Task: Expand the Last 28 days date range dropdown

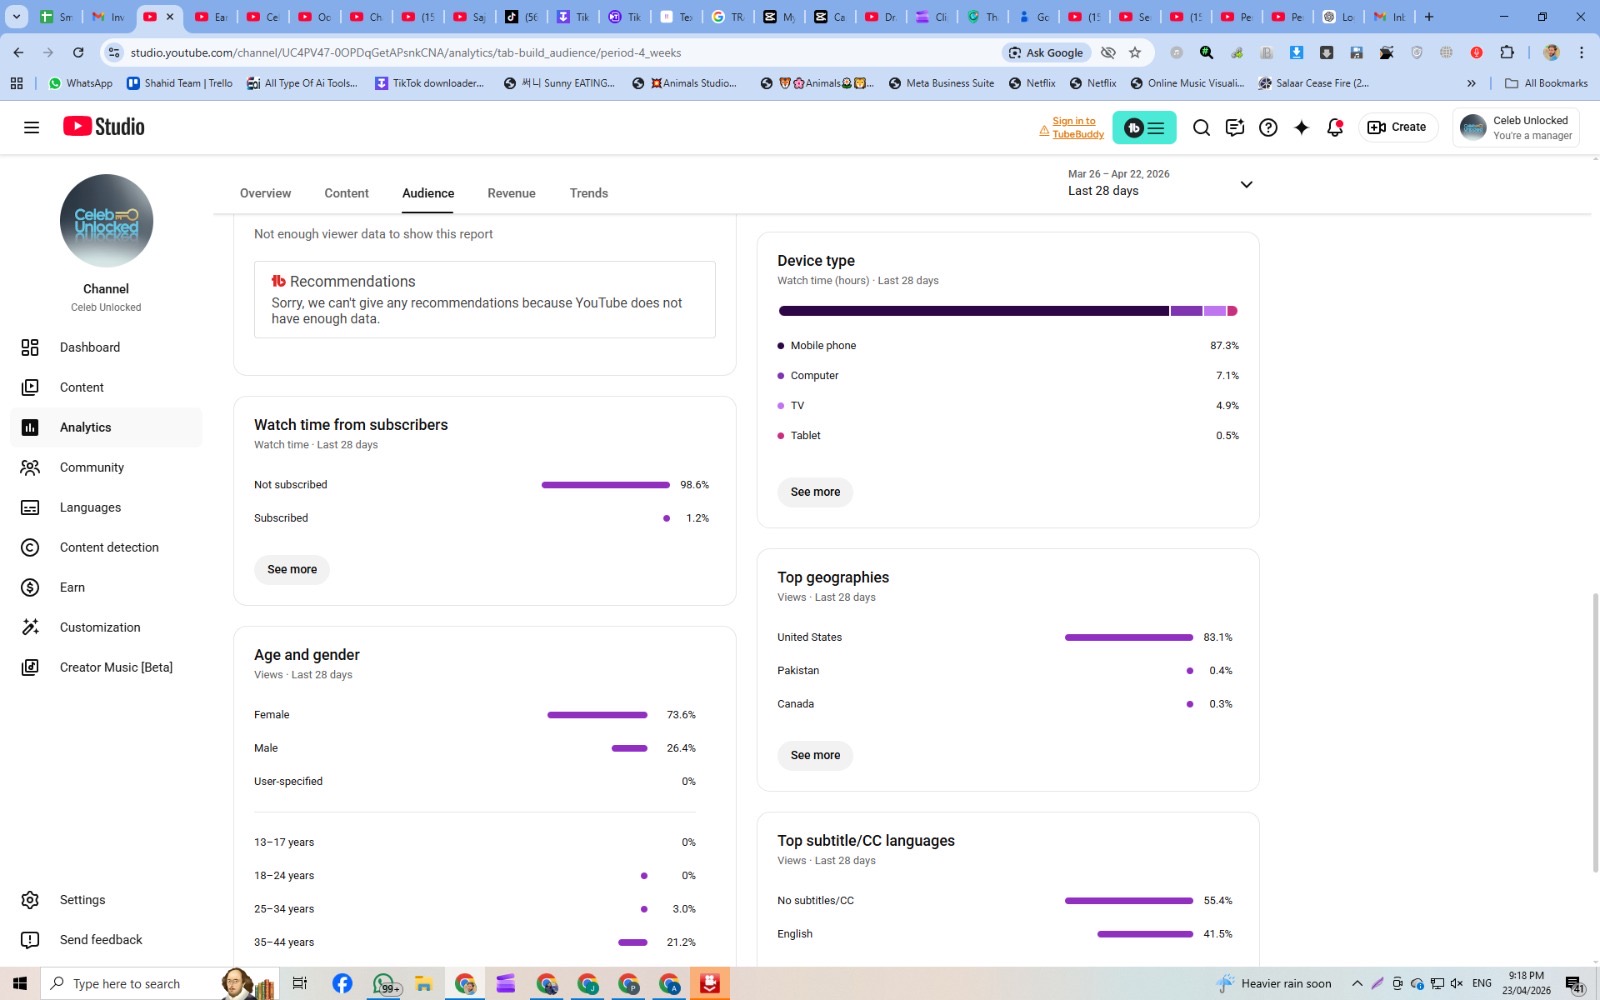Action: point(1160,183)
